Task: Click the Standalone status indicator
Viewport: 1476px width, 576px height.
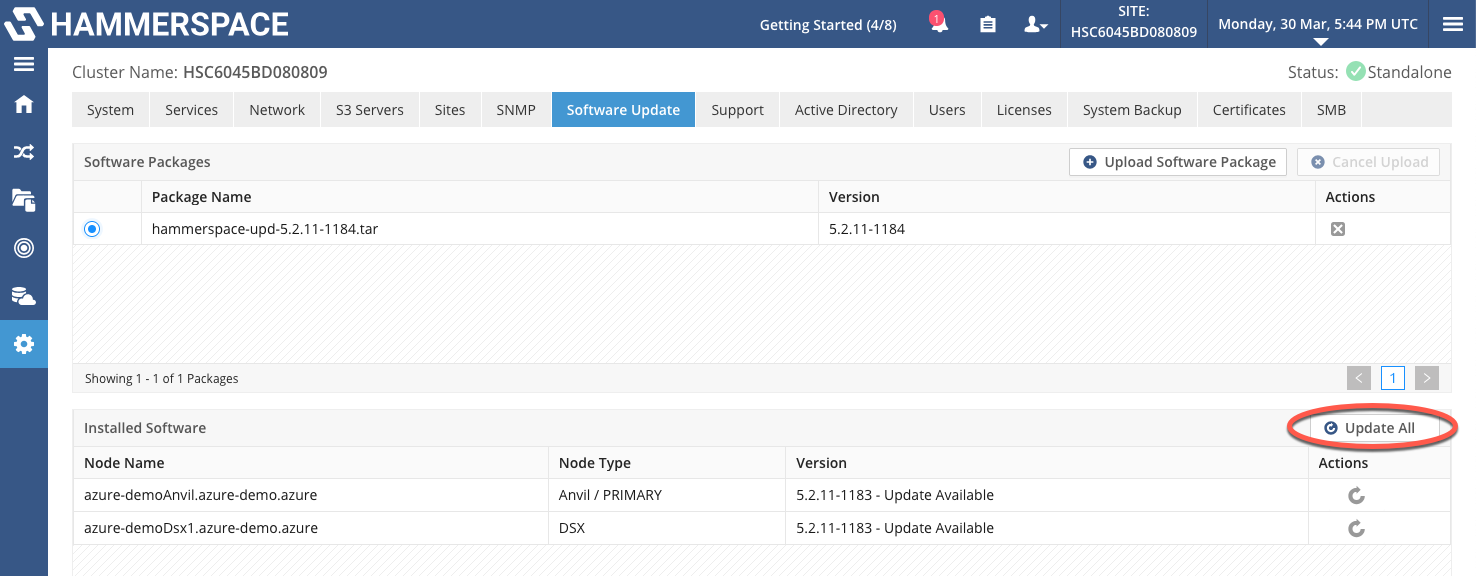Action: click(x=1399, y=72)
